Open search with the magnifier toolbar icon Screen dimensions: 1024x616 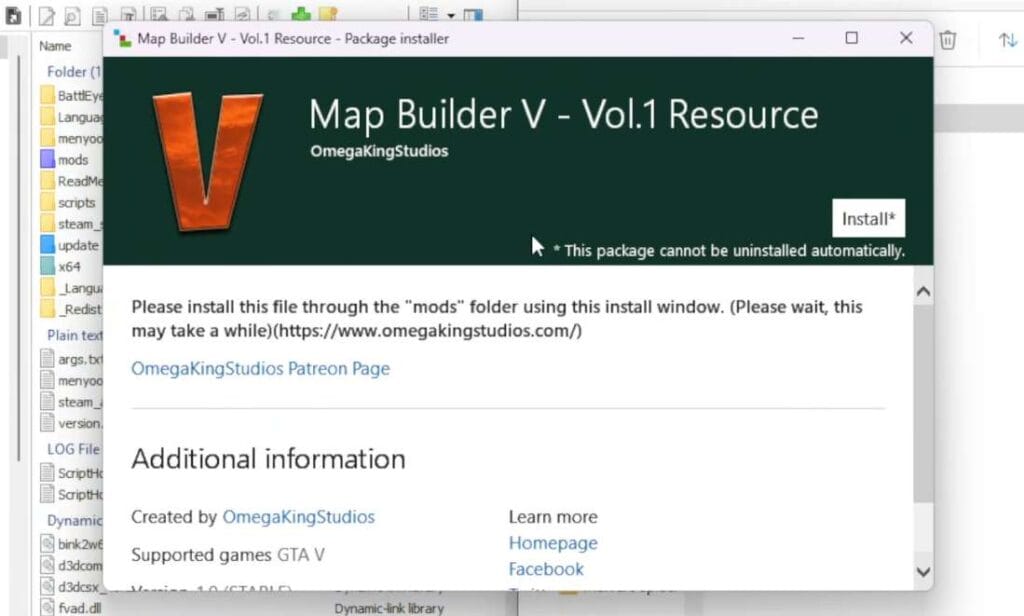[x=72, y=14]
